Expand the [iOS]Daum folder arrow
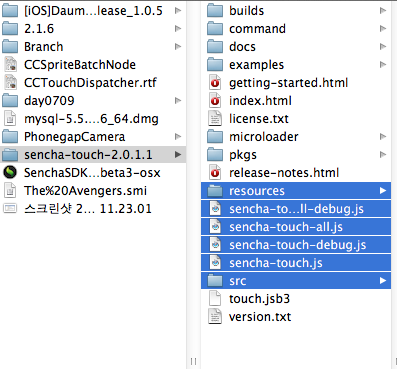This screenshot has width=397, height=369. pyautogui.click(x=178, y=10)
